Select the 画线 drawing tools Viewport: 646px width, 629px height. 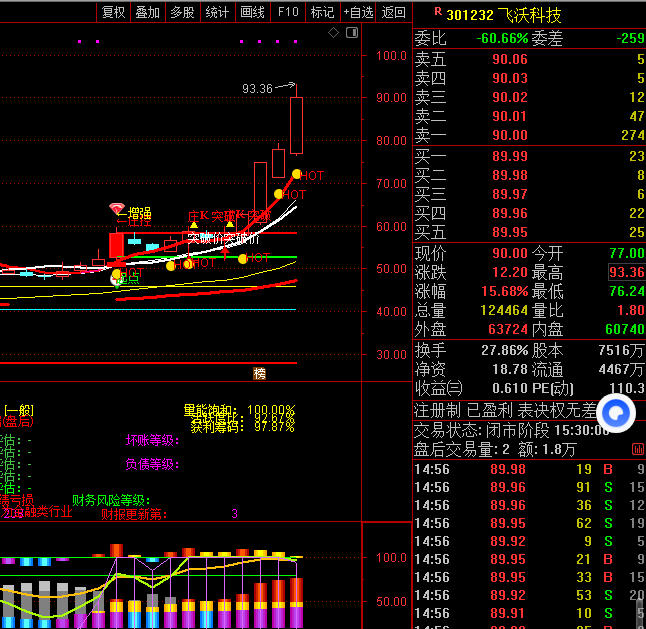point(252,12)
